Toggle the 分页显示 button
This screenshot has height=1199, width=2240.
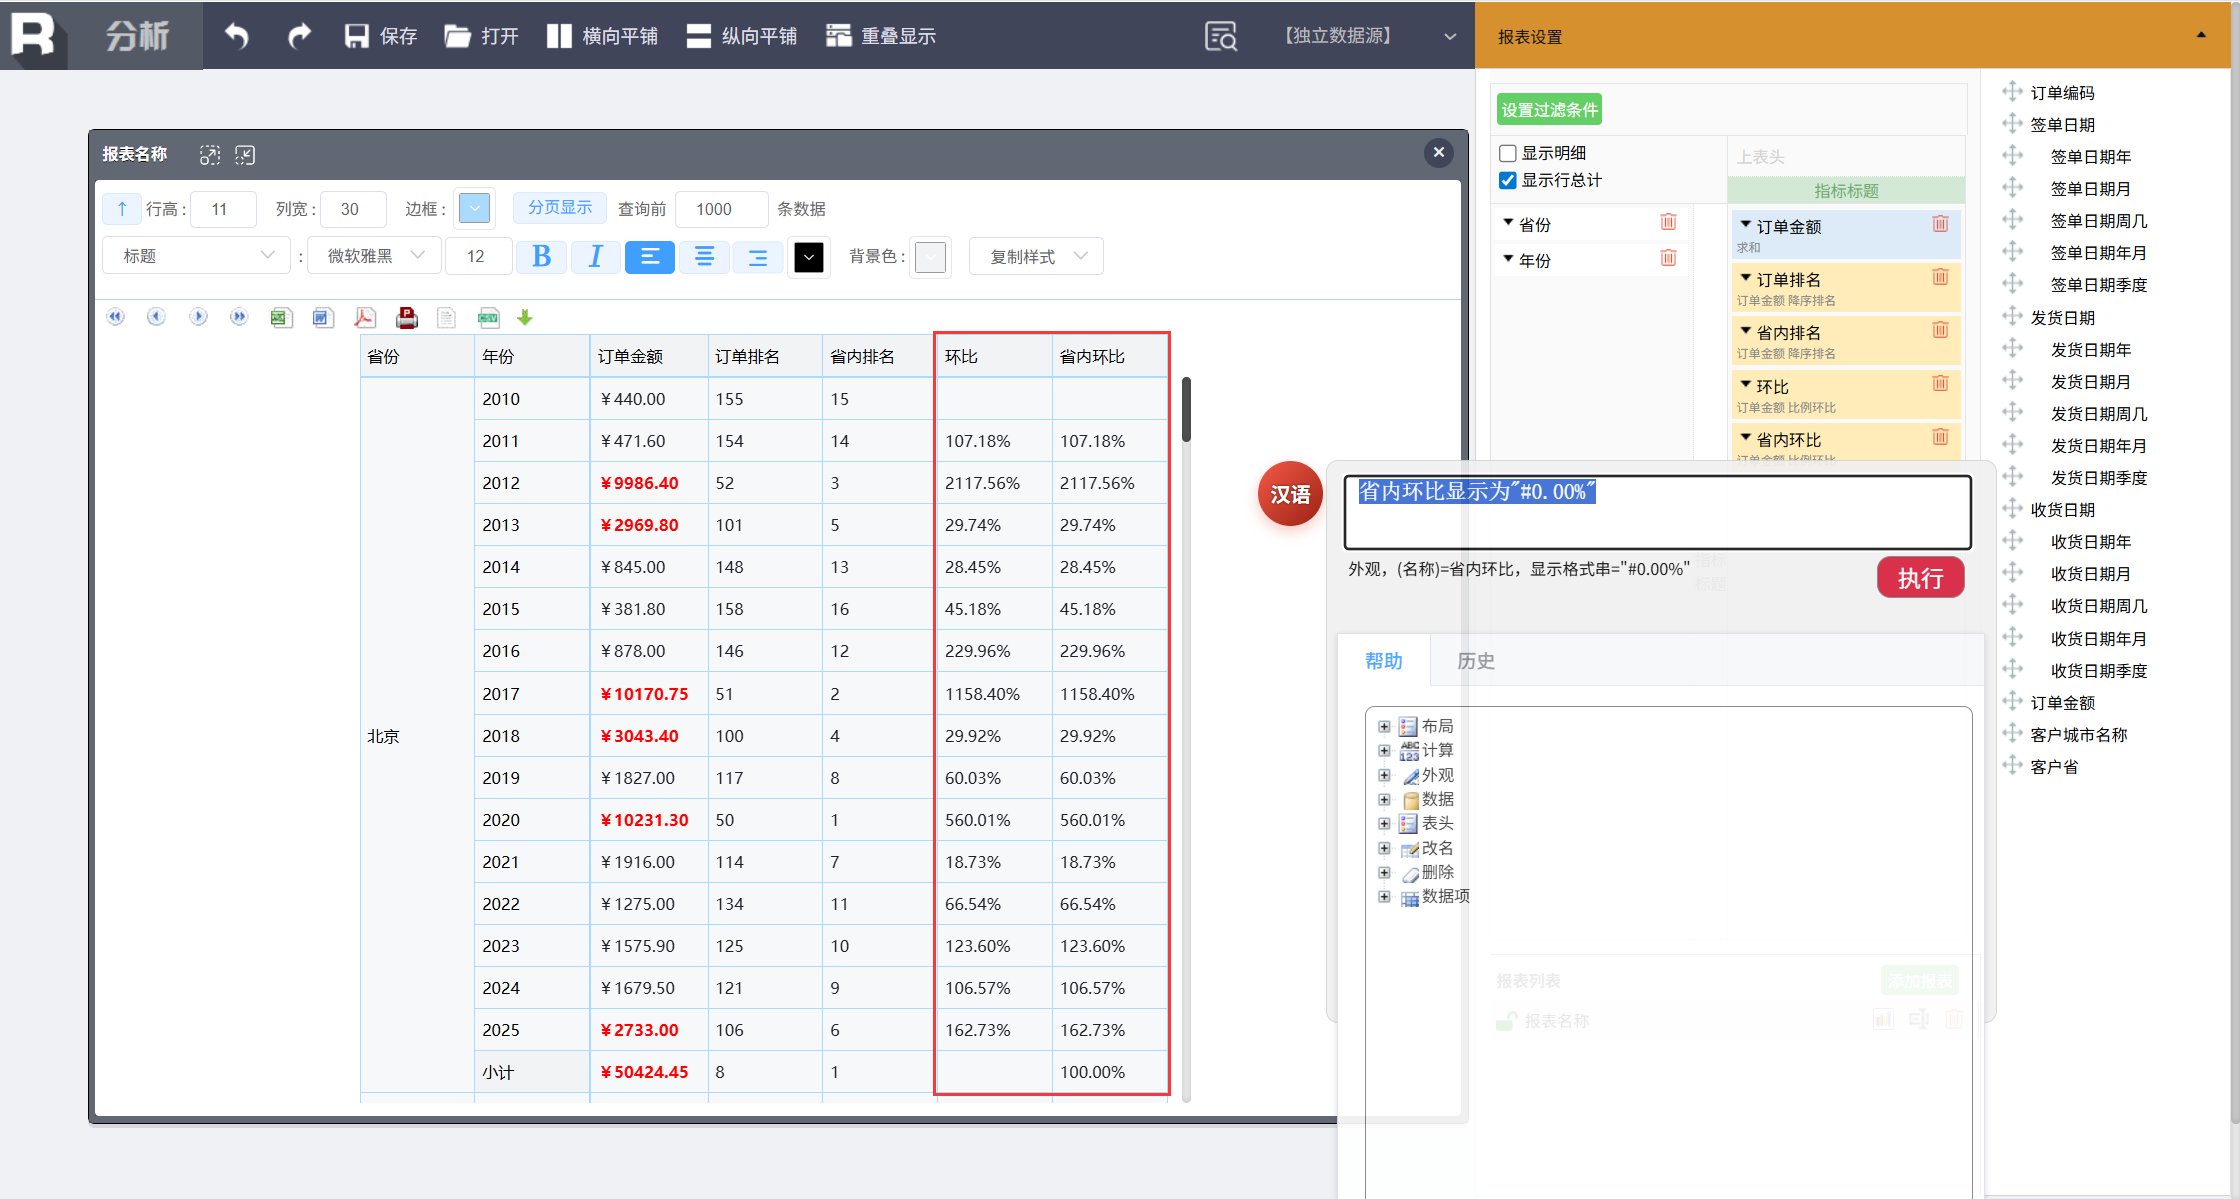(560, 207)
